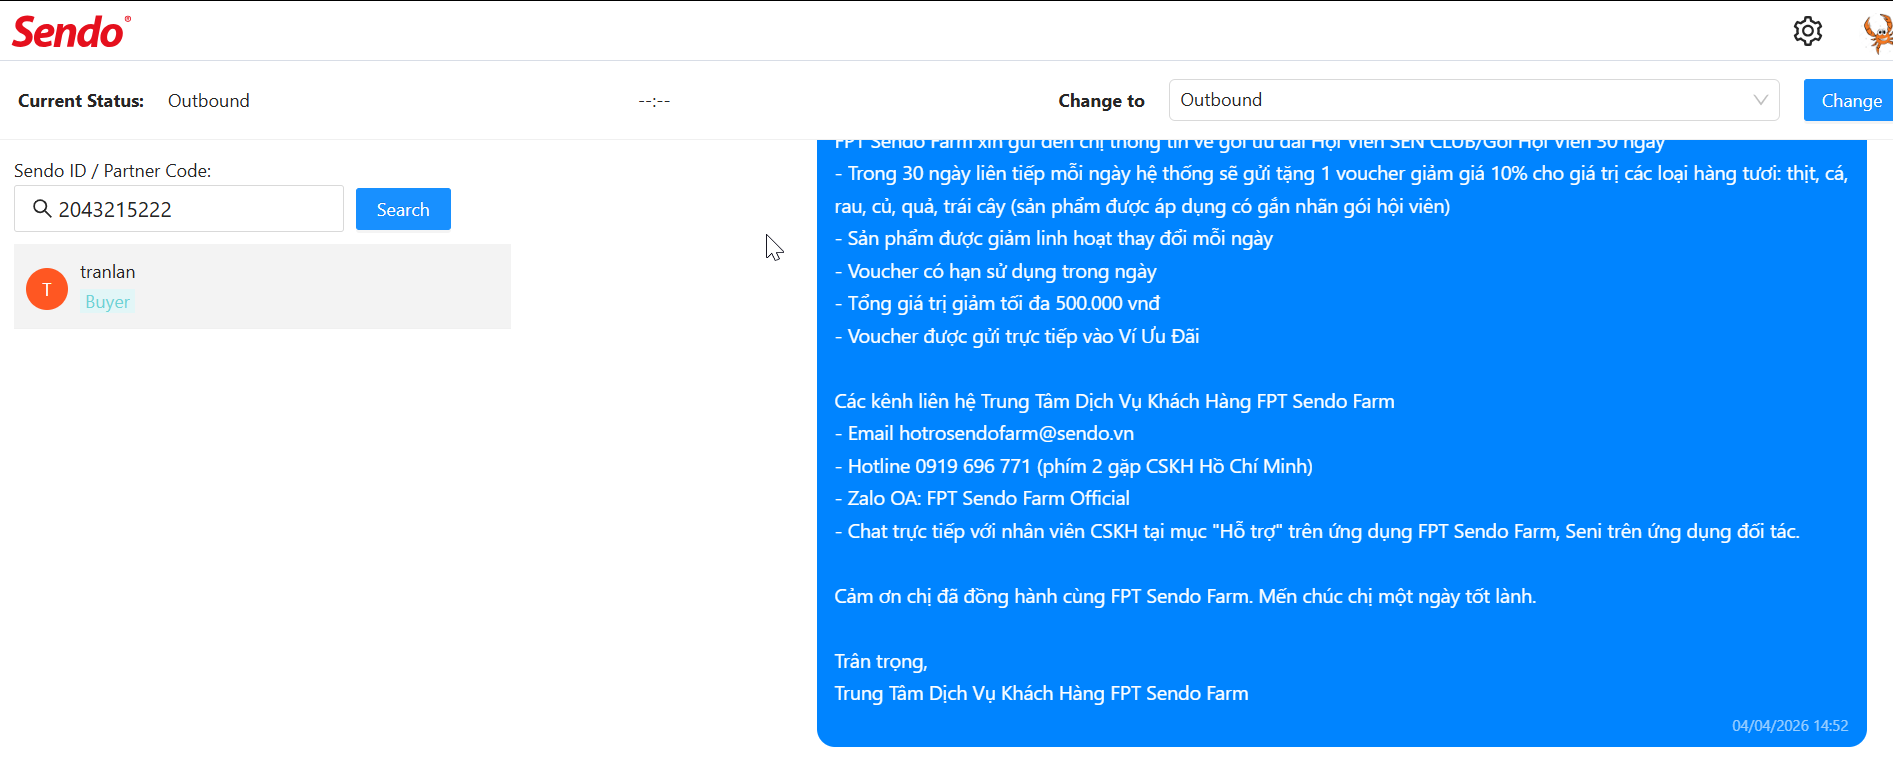Click the --:-- timer display

point(654,101)
